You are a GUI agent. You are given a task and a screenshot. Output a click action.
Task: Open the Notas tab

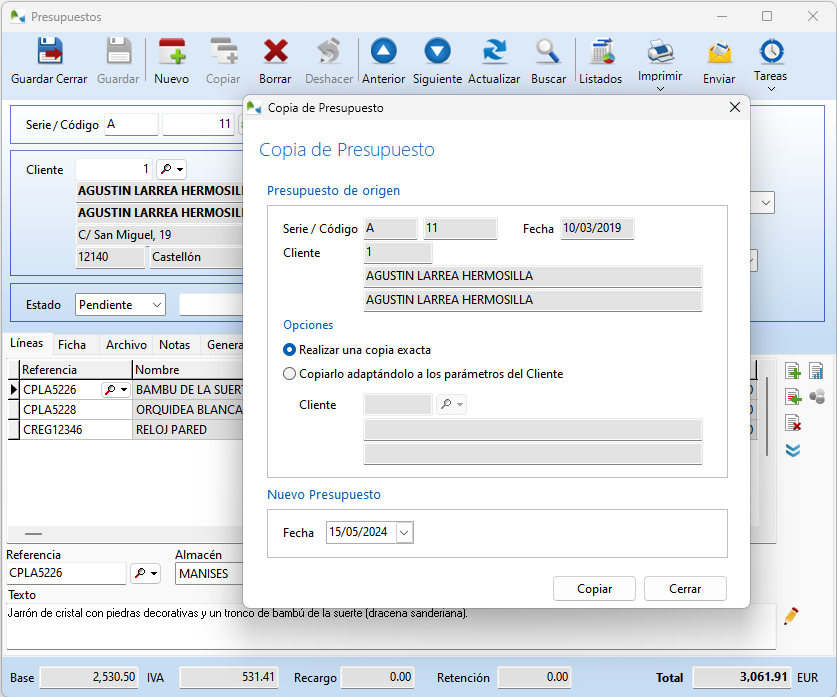(174, 344)
